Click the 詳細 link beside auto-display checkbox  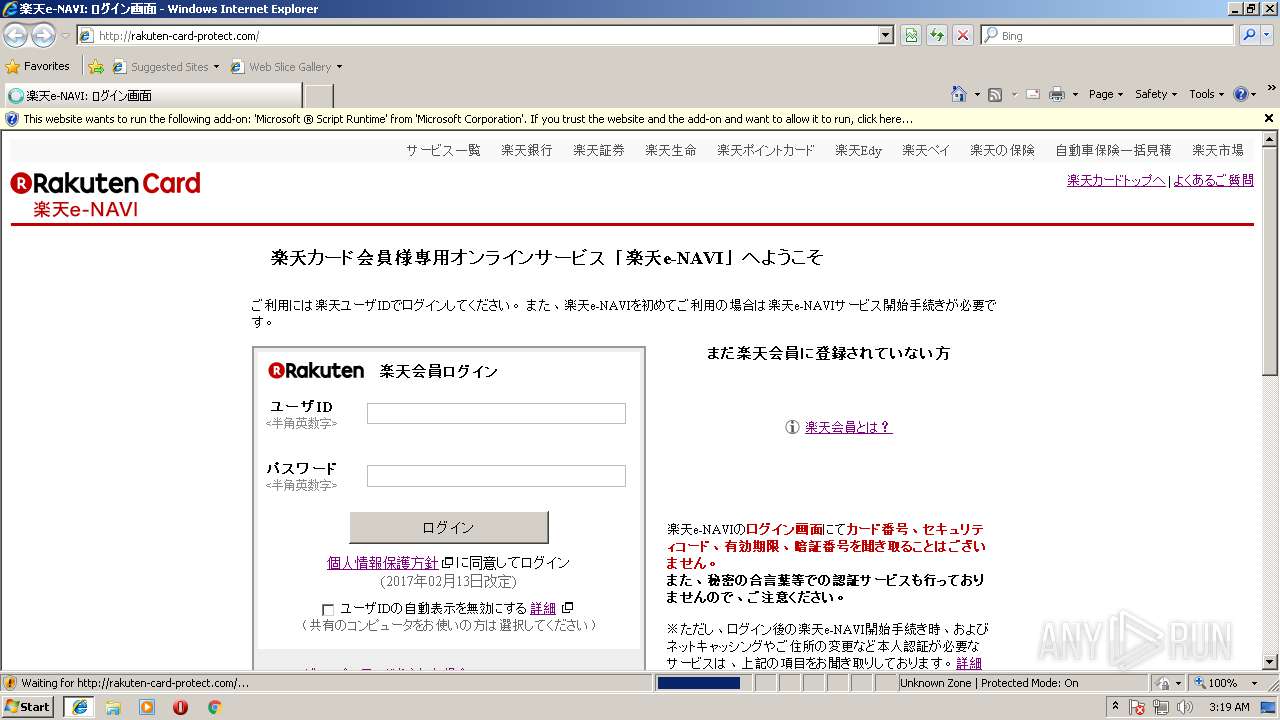(x=543, y=608)
